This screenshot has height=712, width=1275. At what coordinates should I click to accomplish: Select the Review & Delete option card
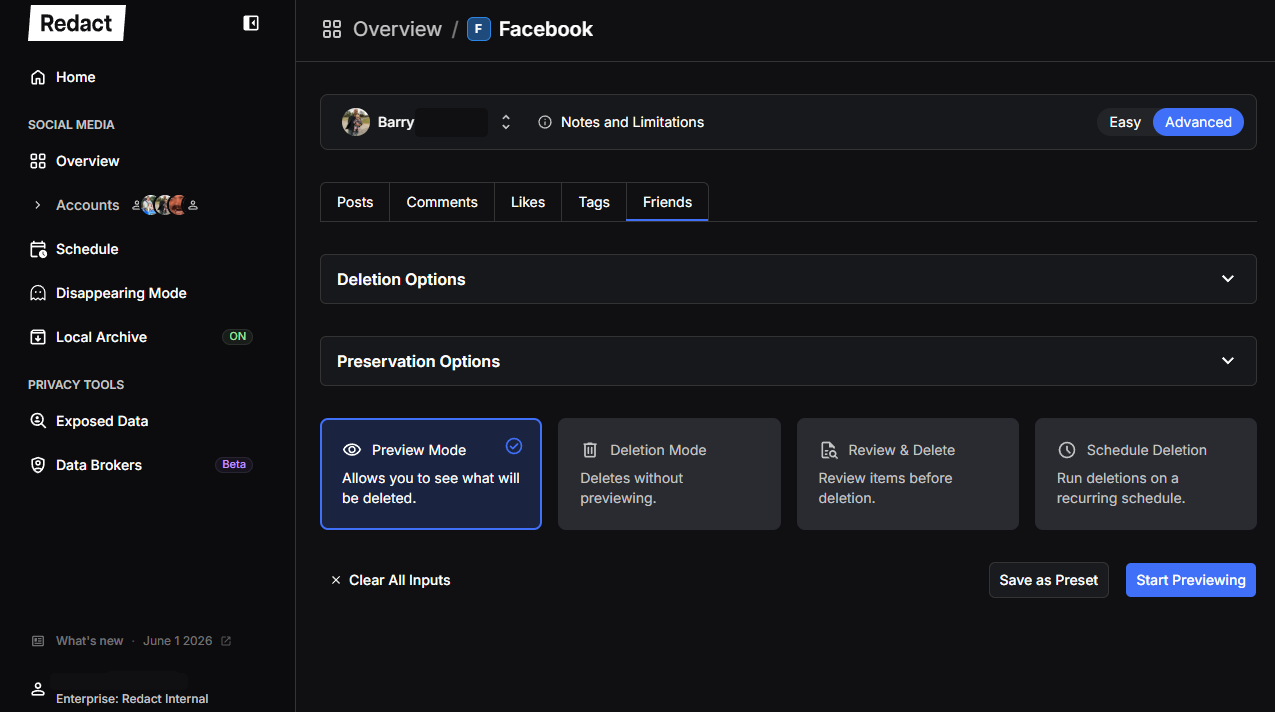pos(908,474)
